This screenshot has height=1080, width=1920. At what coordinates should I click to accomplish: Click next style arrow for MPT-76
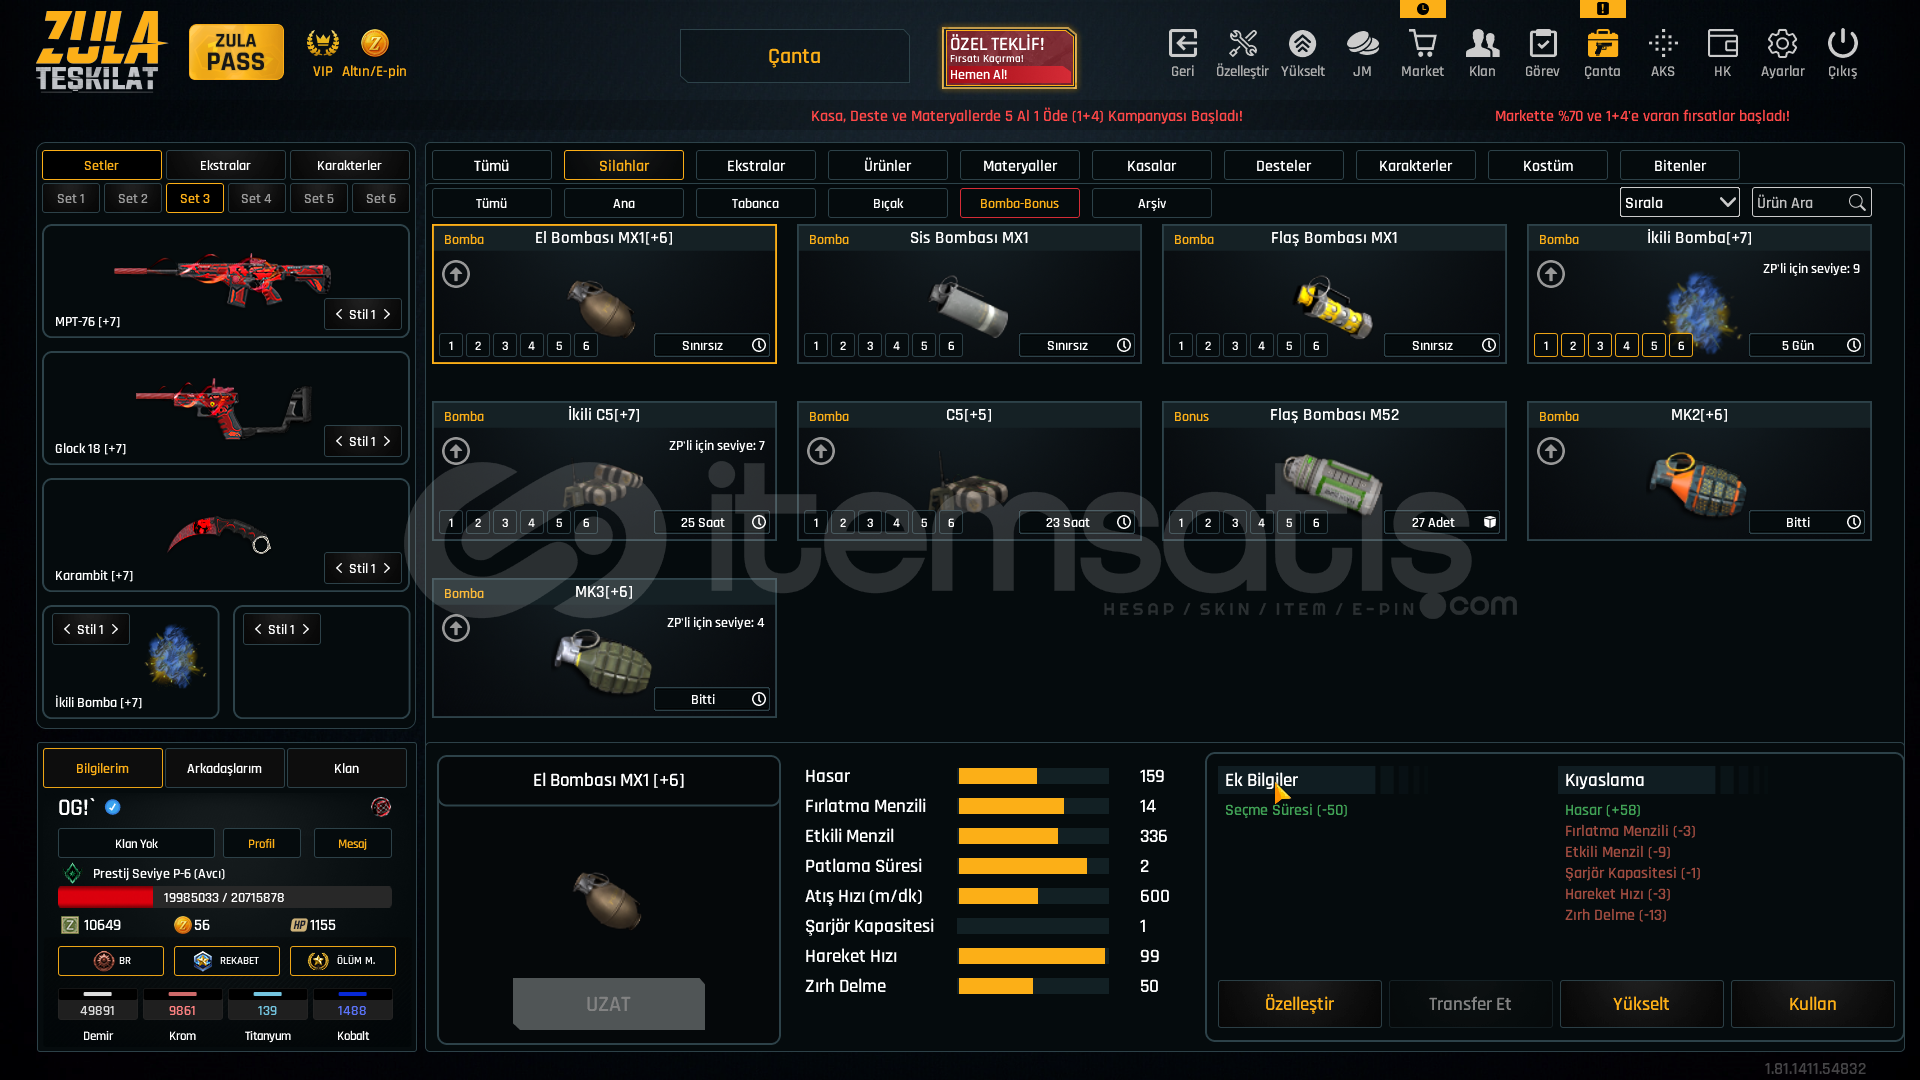click(x=387, y=314)
